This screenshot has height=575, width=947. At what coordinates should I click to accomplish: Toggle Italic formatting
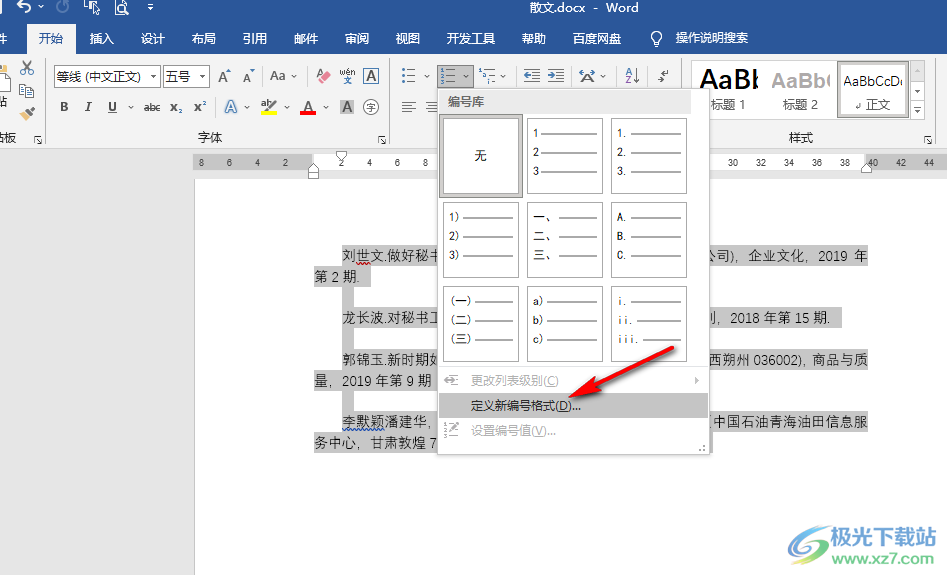point(88,107)
